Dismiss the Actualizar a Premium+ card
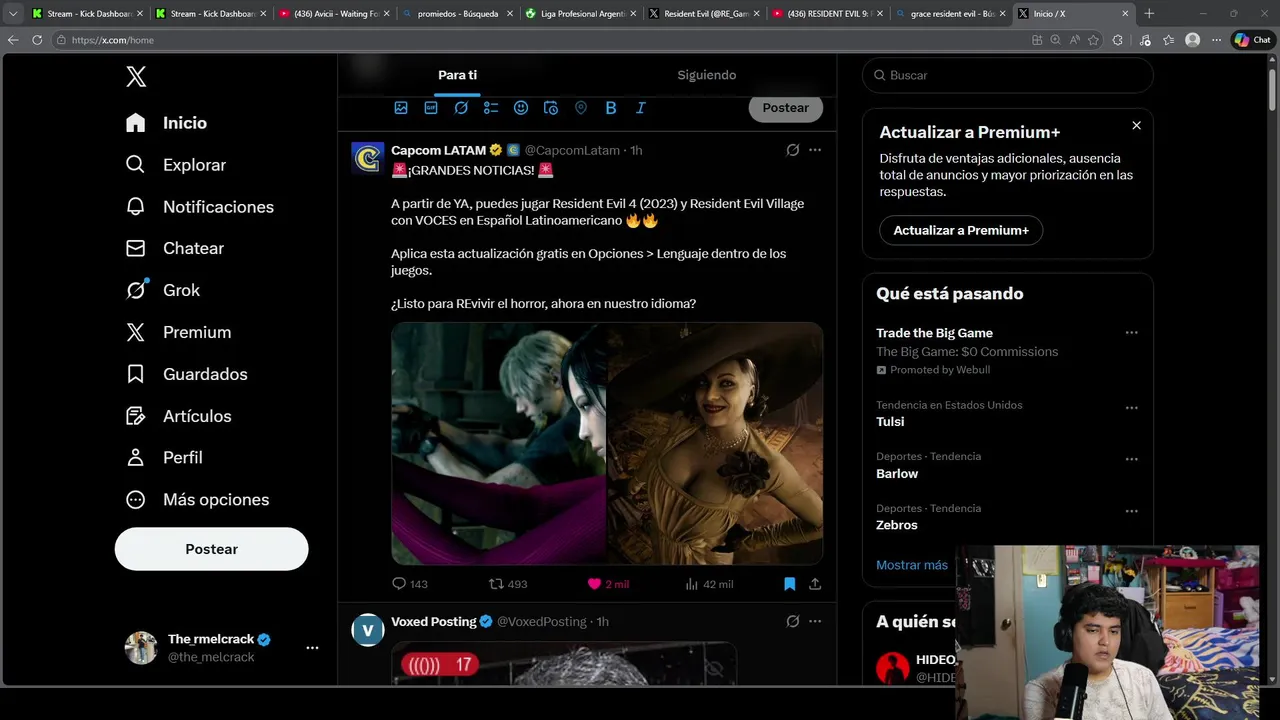This screenshot has width=1280, height=720. pos(1136,125)
